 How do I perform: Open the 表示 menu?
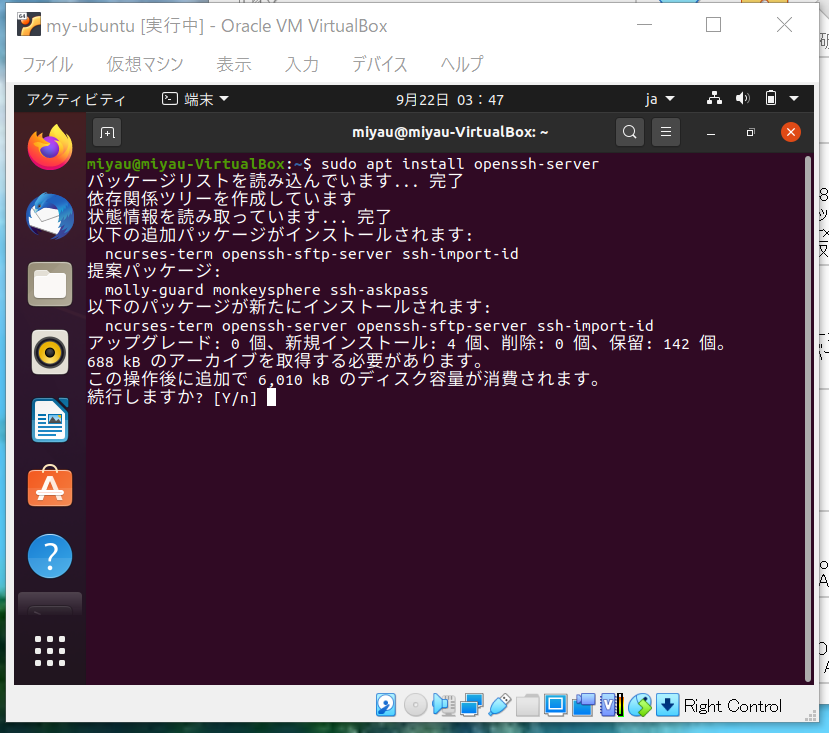pos(234,64)
